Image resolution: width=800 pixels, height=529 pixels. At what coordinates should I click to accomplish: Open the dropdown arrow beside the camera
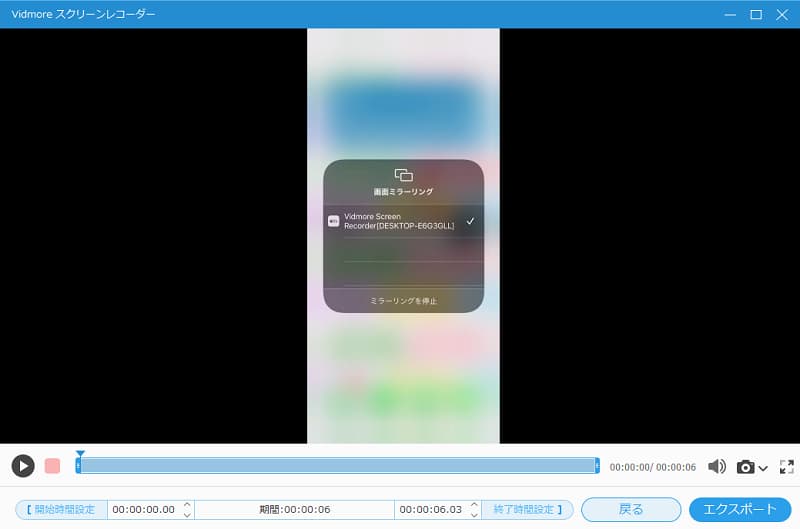click(763, 468)
